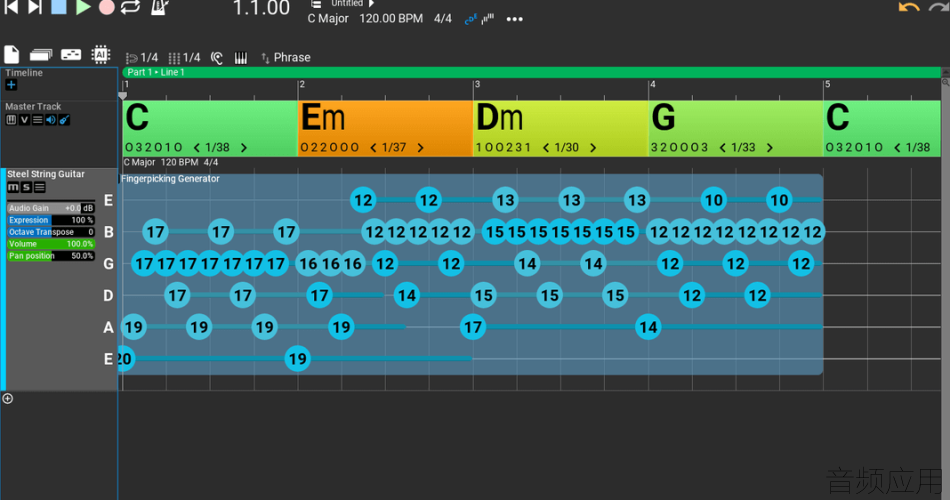Open the phrase pattern block icon

pos(71,55)
